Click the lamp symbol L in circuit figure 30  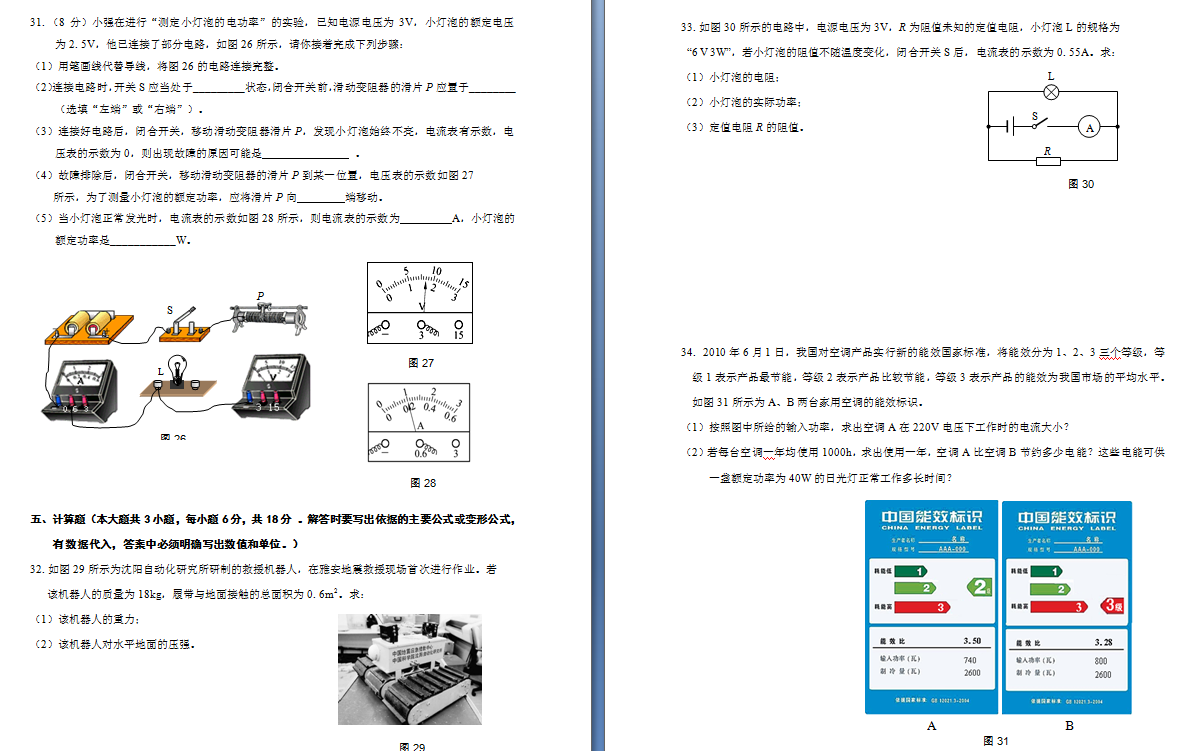click(1051, 92)
